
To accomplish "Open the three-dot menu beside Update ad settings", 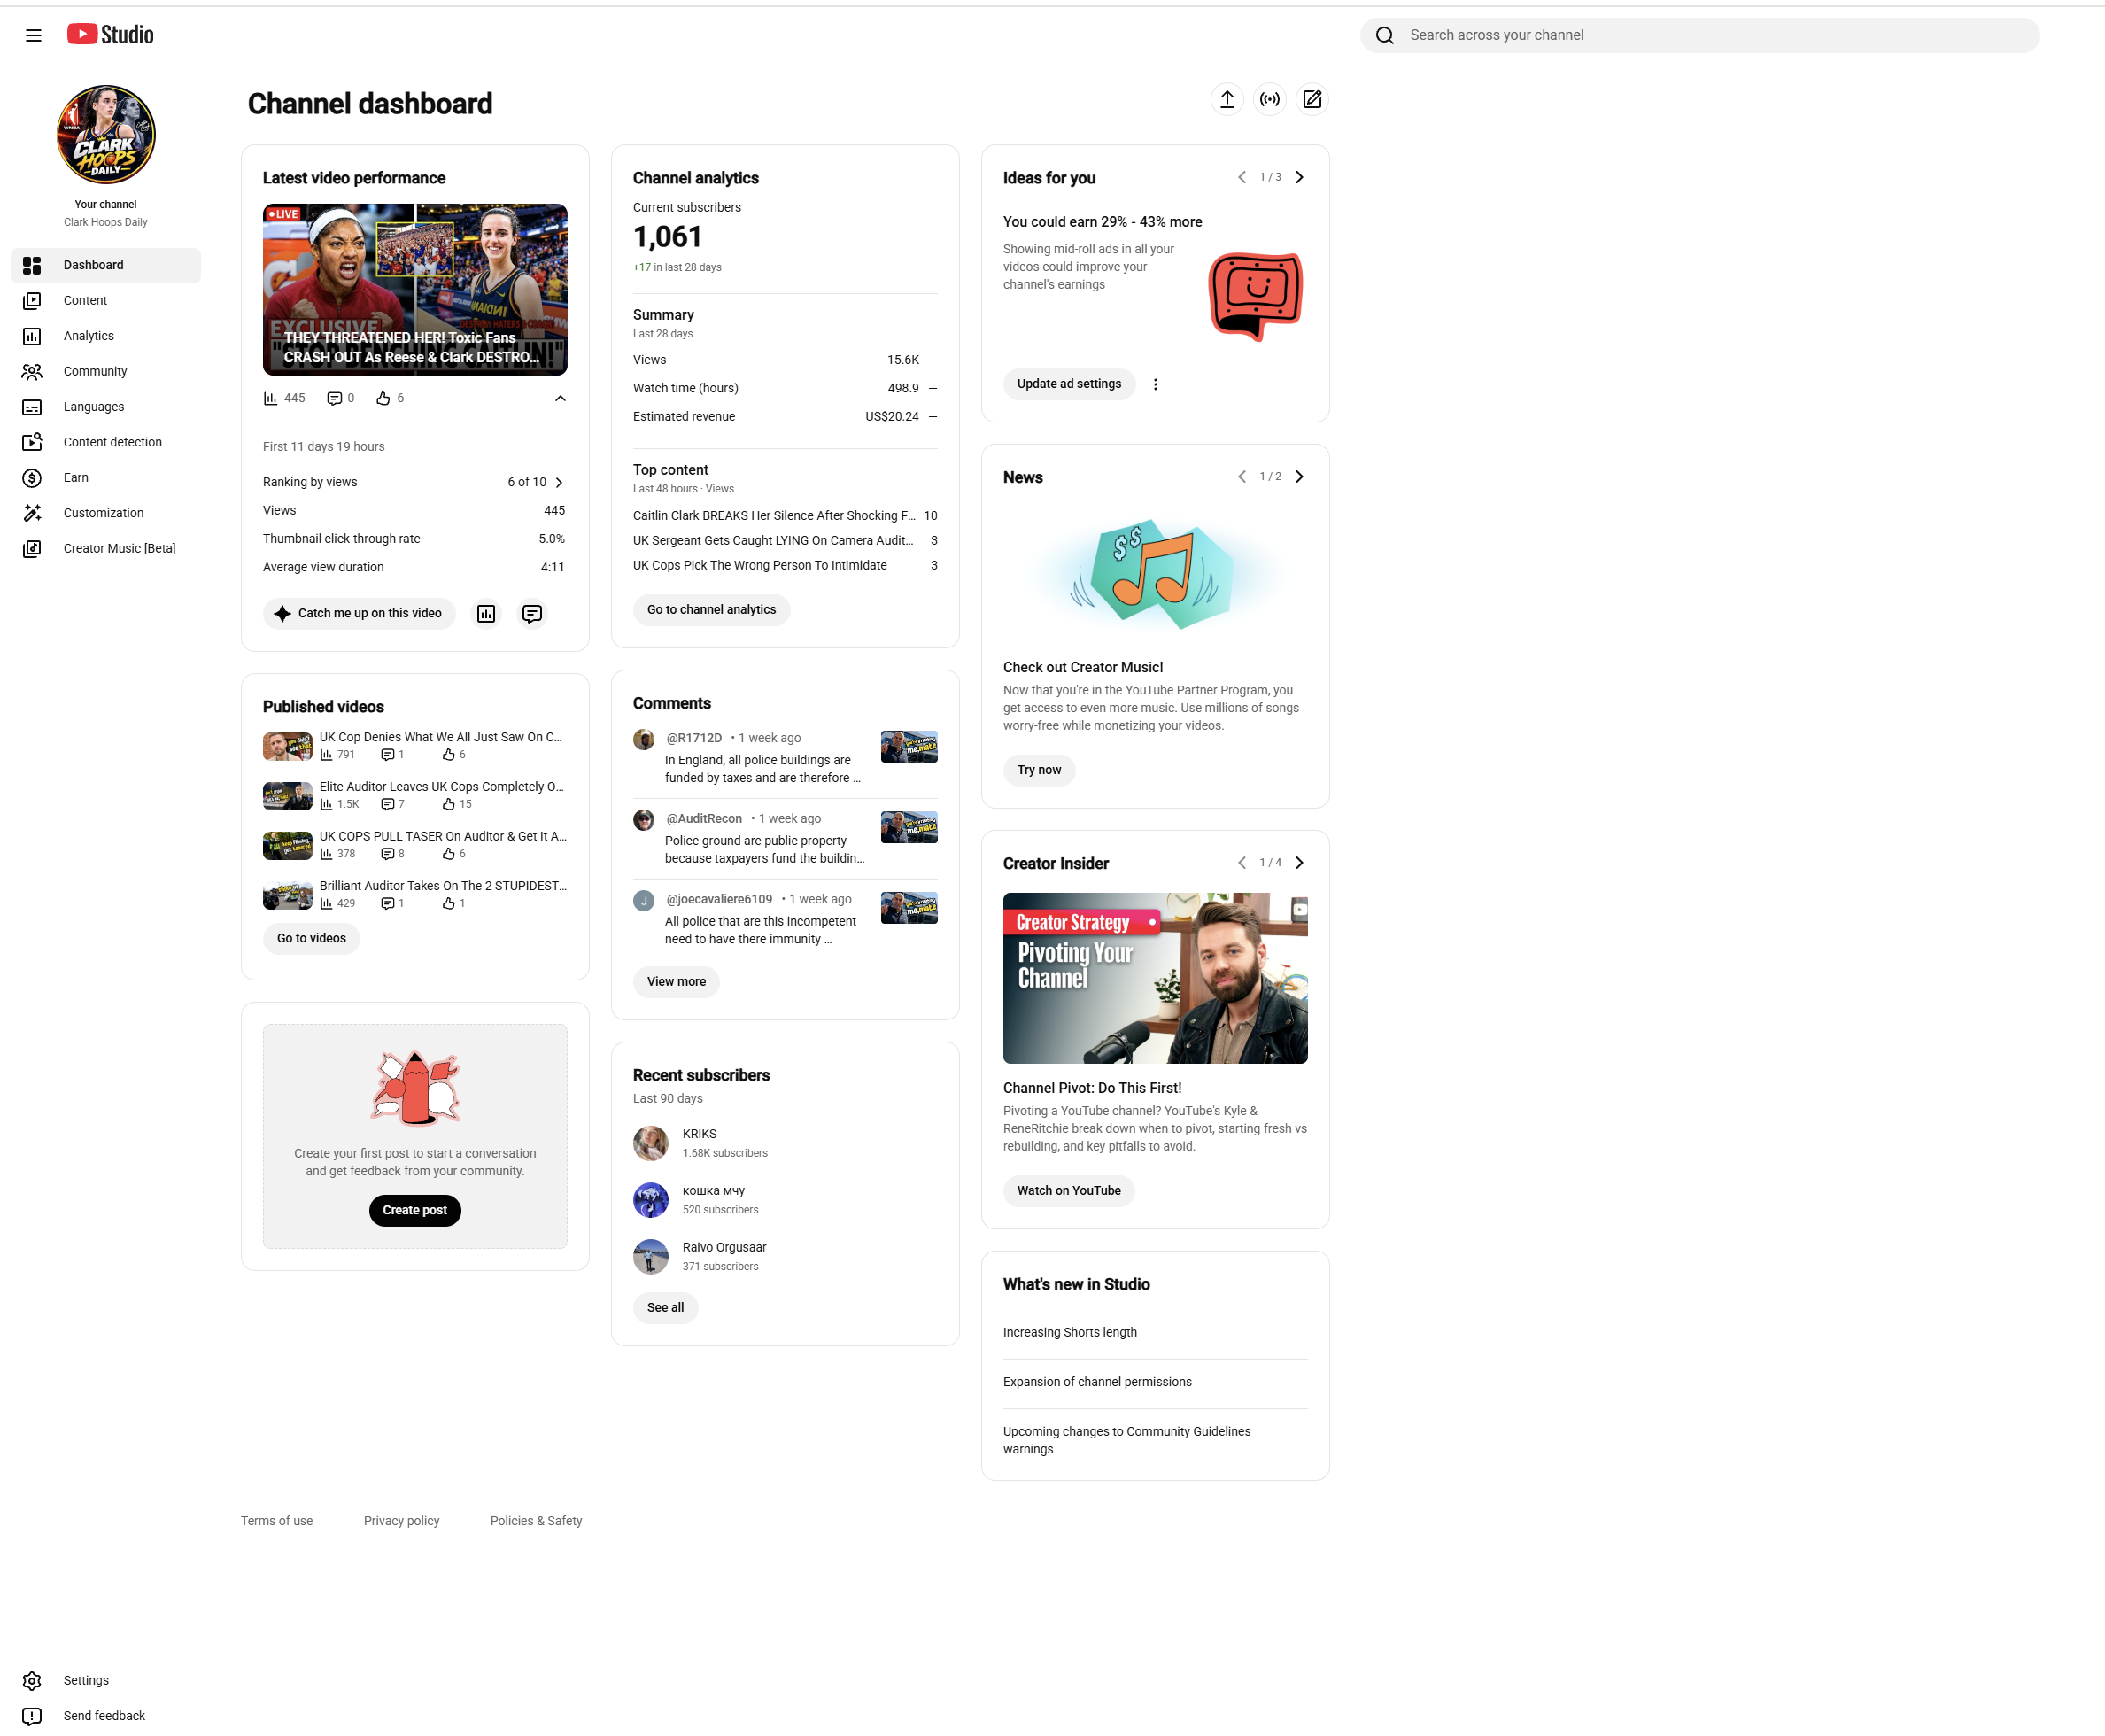I will [1155, 384].
